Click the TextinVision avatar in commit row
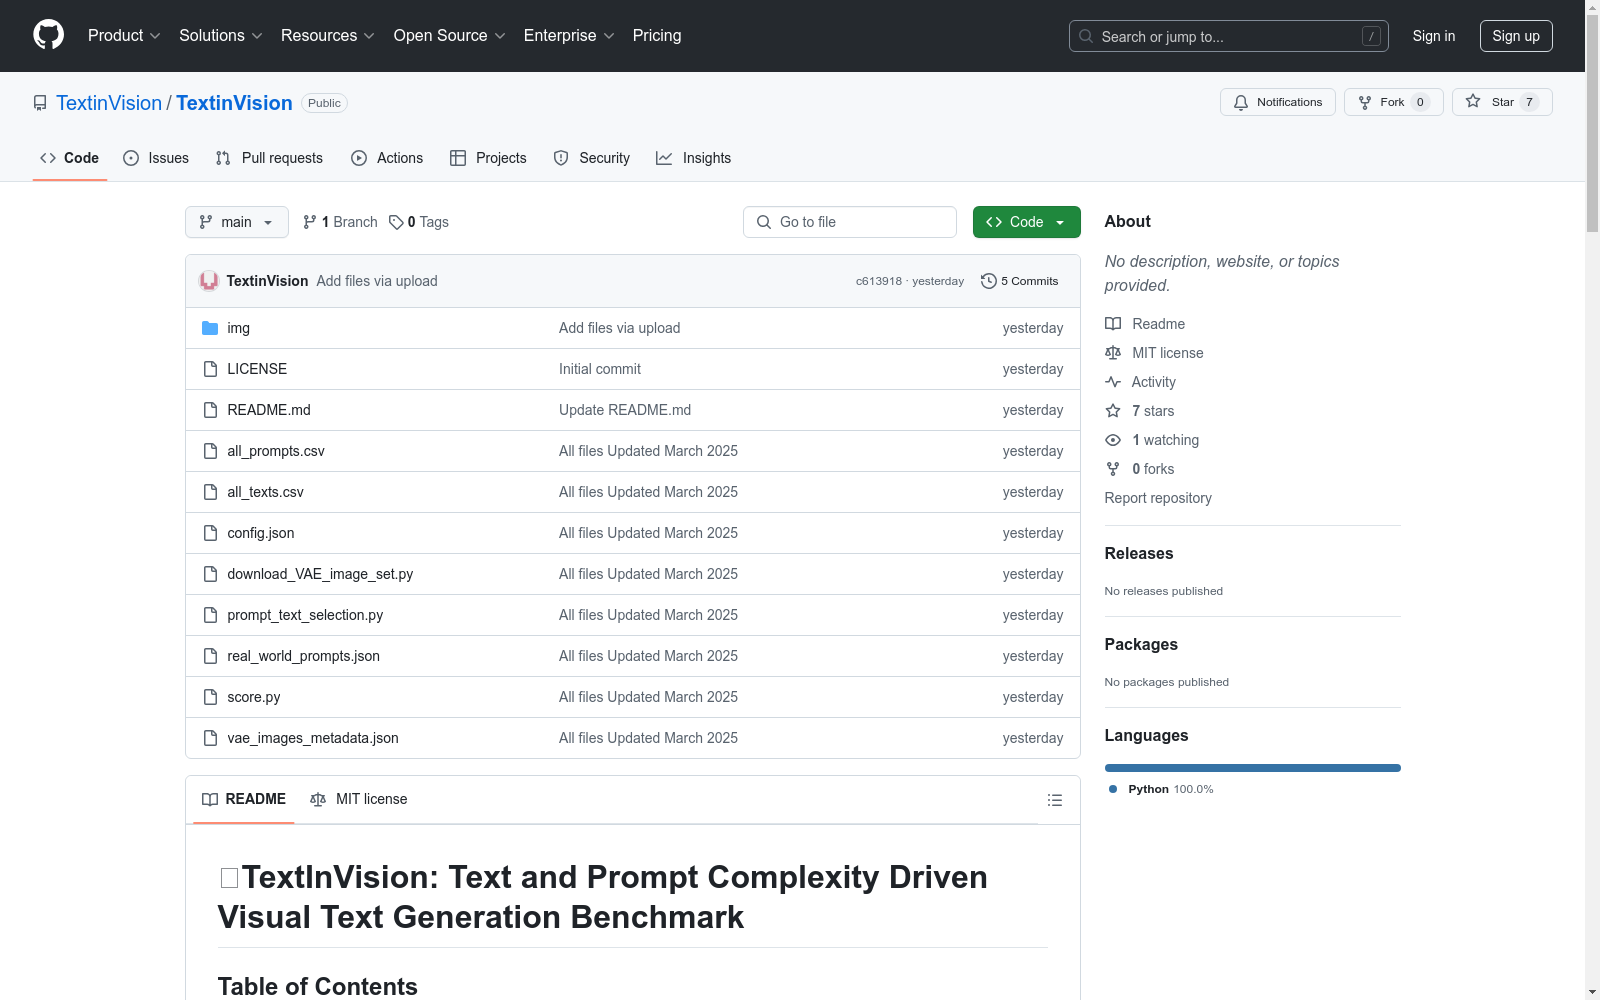Image resolution: width=1600 pixels, height=1000 pixels. pos(209,281)
